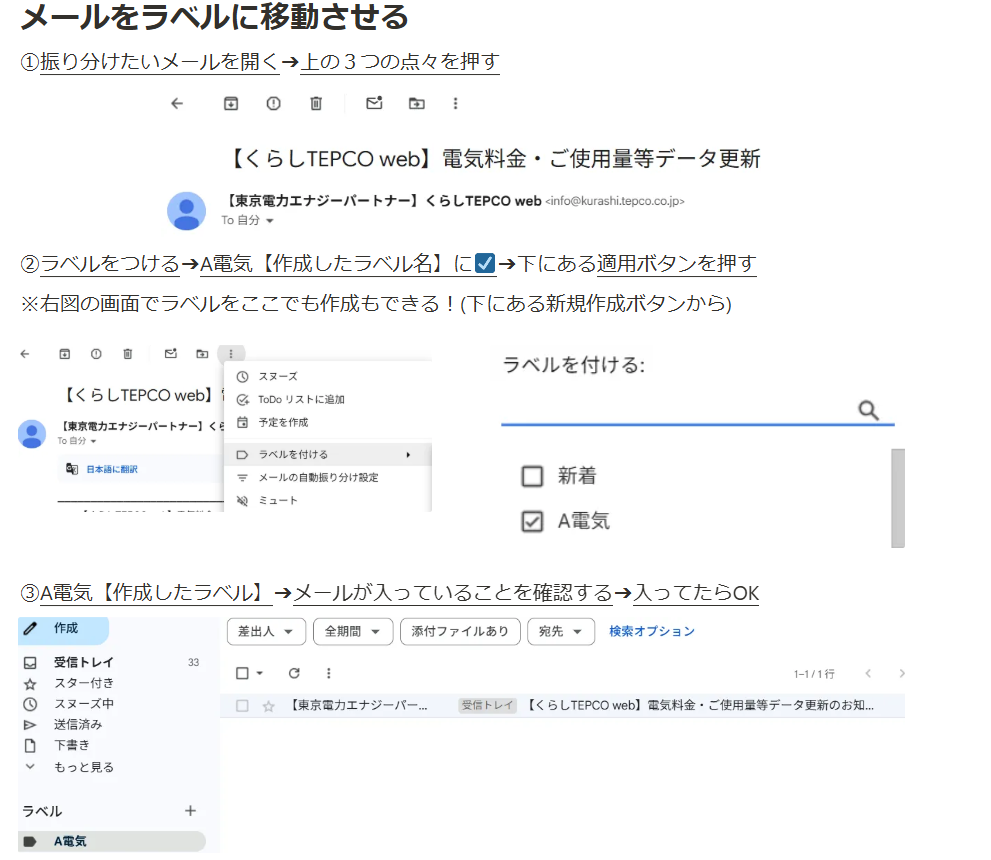Click the back arrow in the top email toolbar
This screenshot has width=991, height=860.
point(177,104)
